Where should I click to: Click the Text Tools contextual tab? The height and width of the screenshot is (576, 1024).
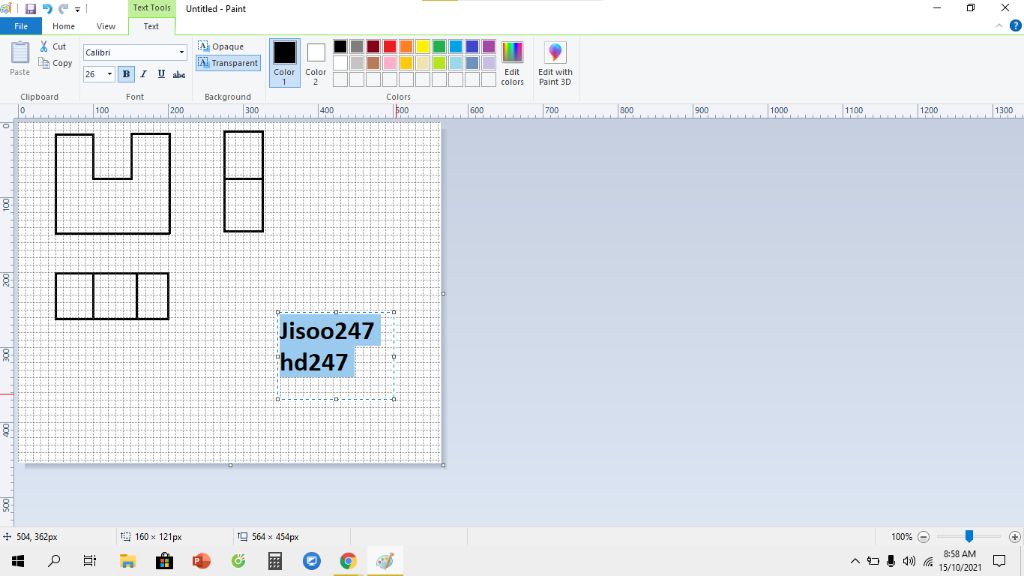point(152,8)
